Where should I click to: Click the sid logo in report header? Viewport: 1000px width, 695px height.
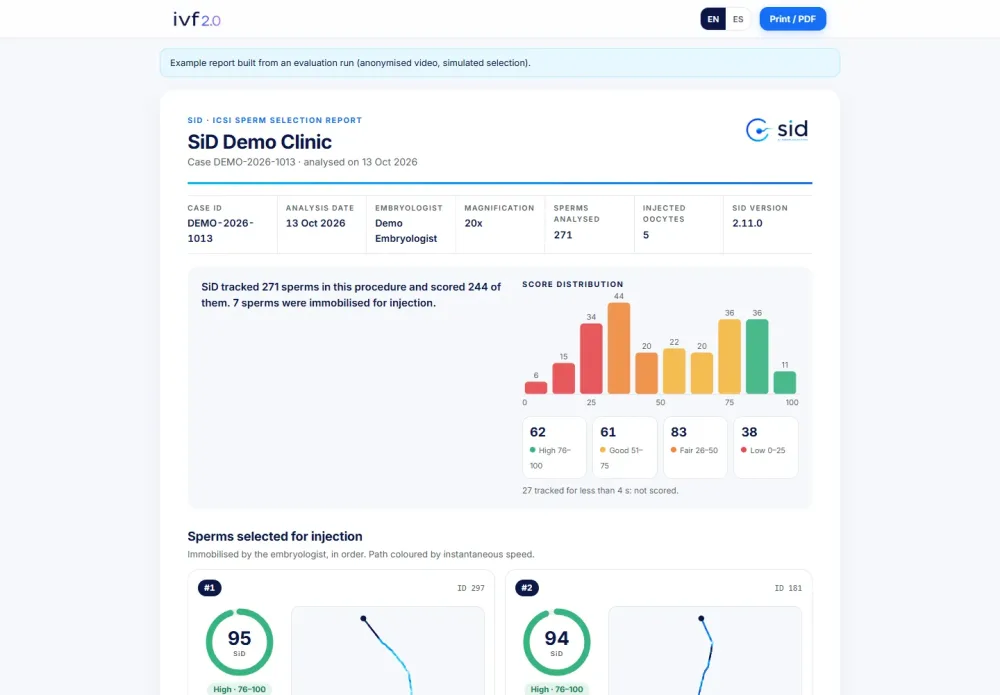[777, 129]
